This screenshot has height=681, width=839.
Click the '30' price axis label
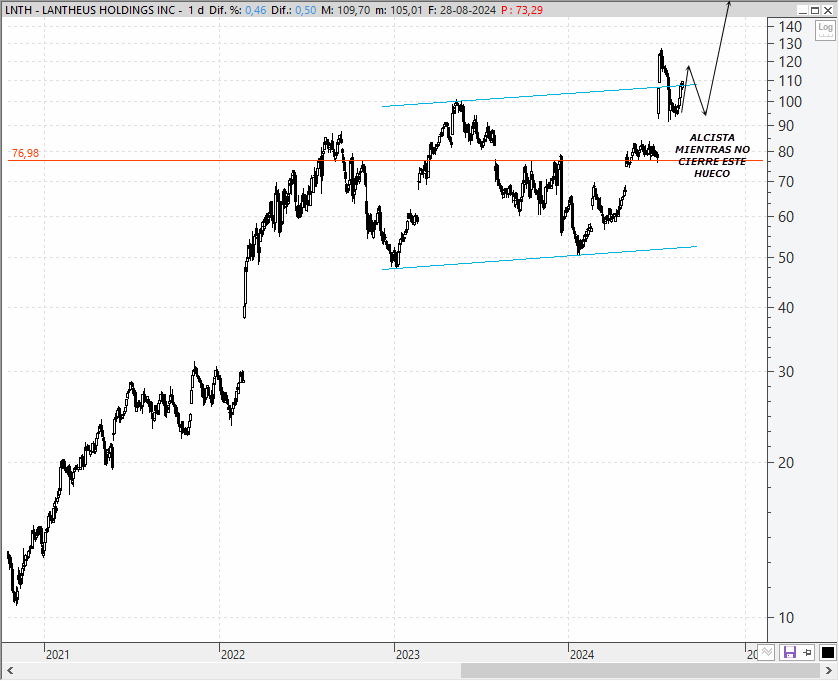coord(786,371)
